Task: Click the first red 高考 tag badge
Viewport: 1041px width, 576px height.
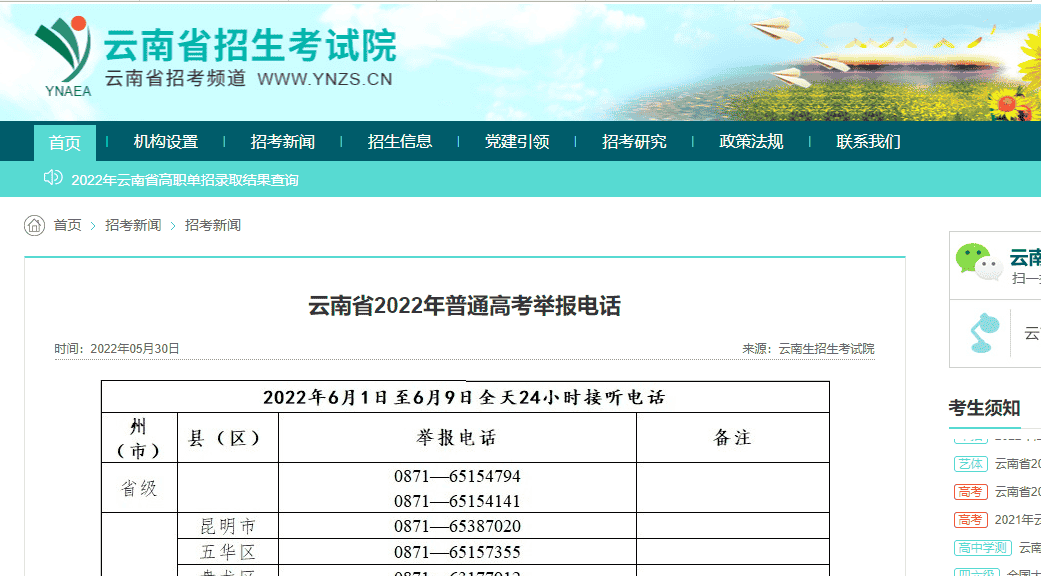Action: coord(970,492)
